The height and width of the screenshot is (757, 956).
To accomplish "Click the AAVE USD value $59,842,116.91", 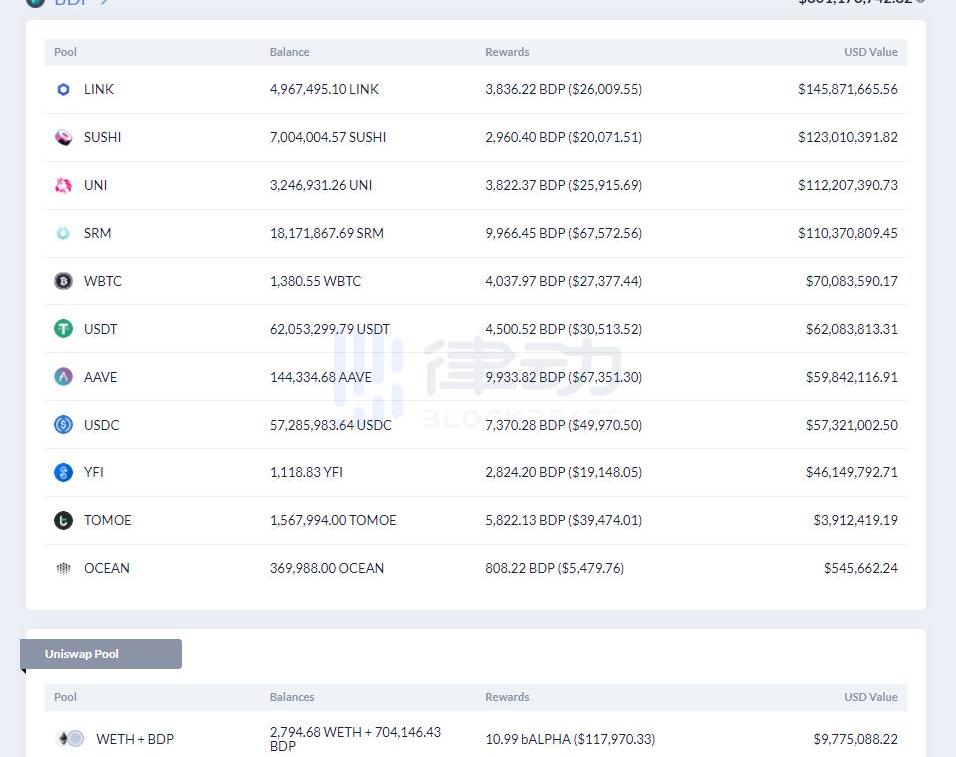I will [x=851, y=377].
